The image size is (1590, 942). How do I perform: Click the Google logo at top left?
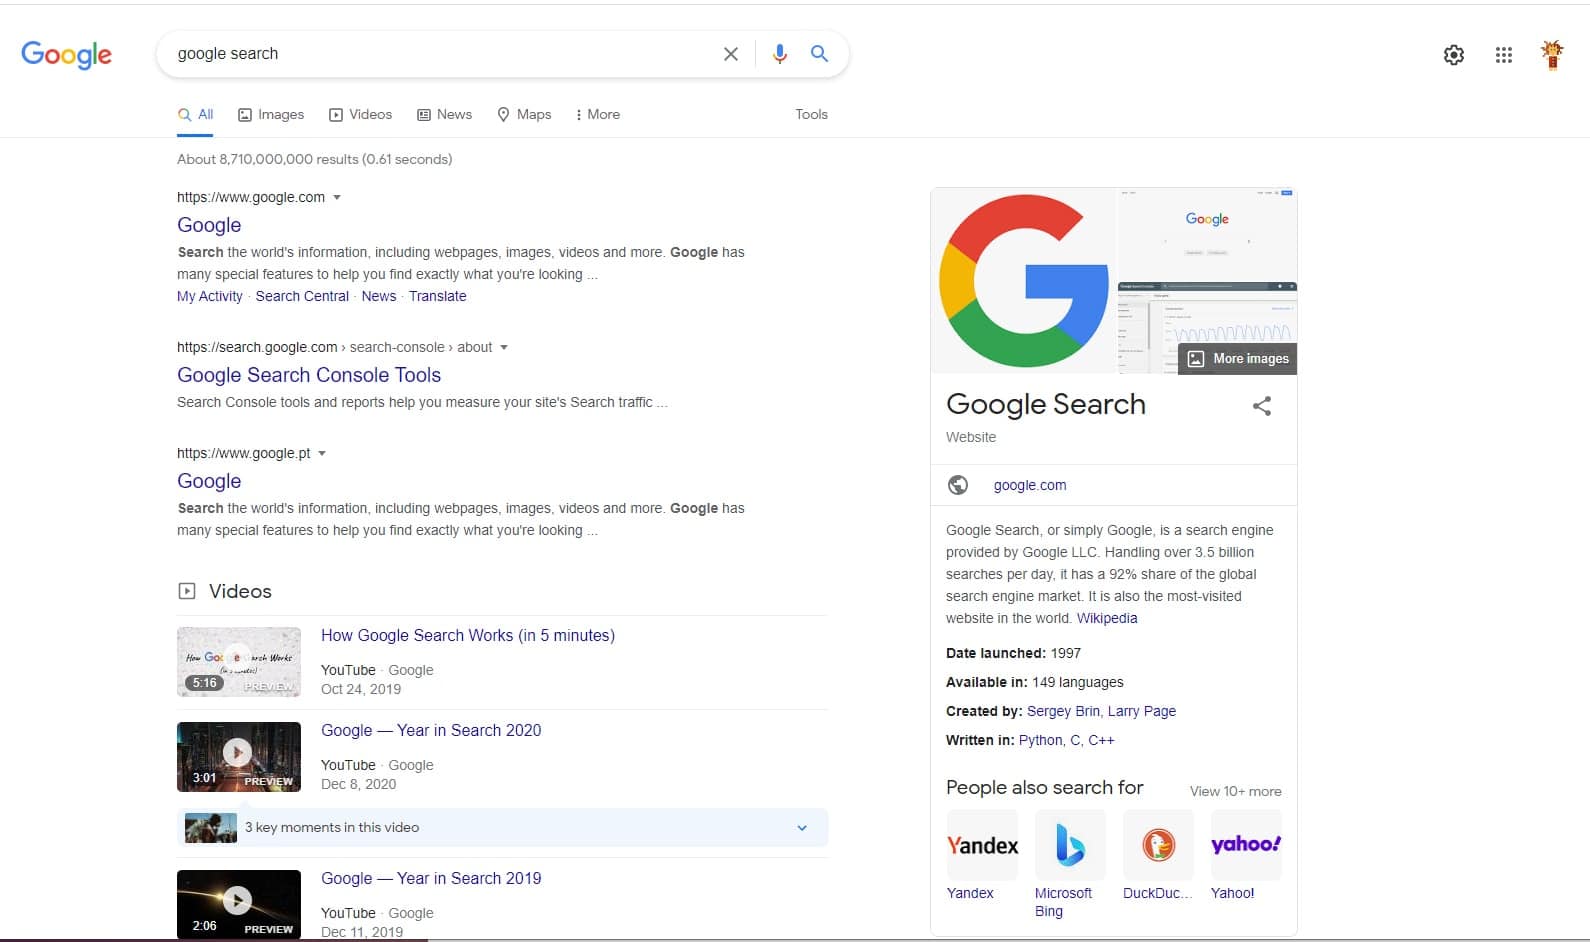point(66,54)
